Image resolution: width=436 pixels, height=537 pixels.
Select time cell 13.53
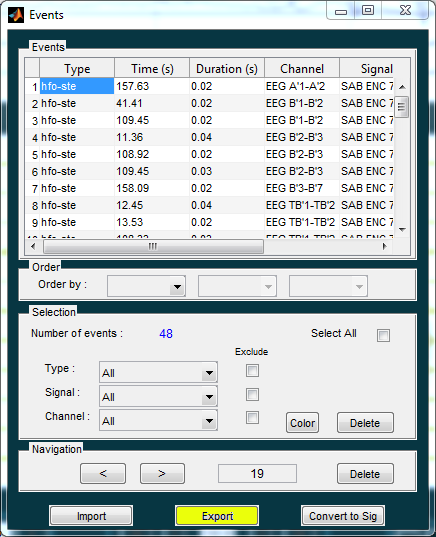[152, 222]
